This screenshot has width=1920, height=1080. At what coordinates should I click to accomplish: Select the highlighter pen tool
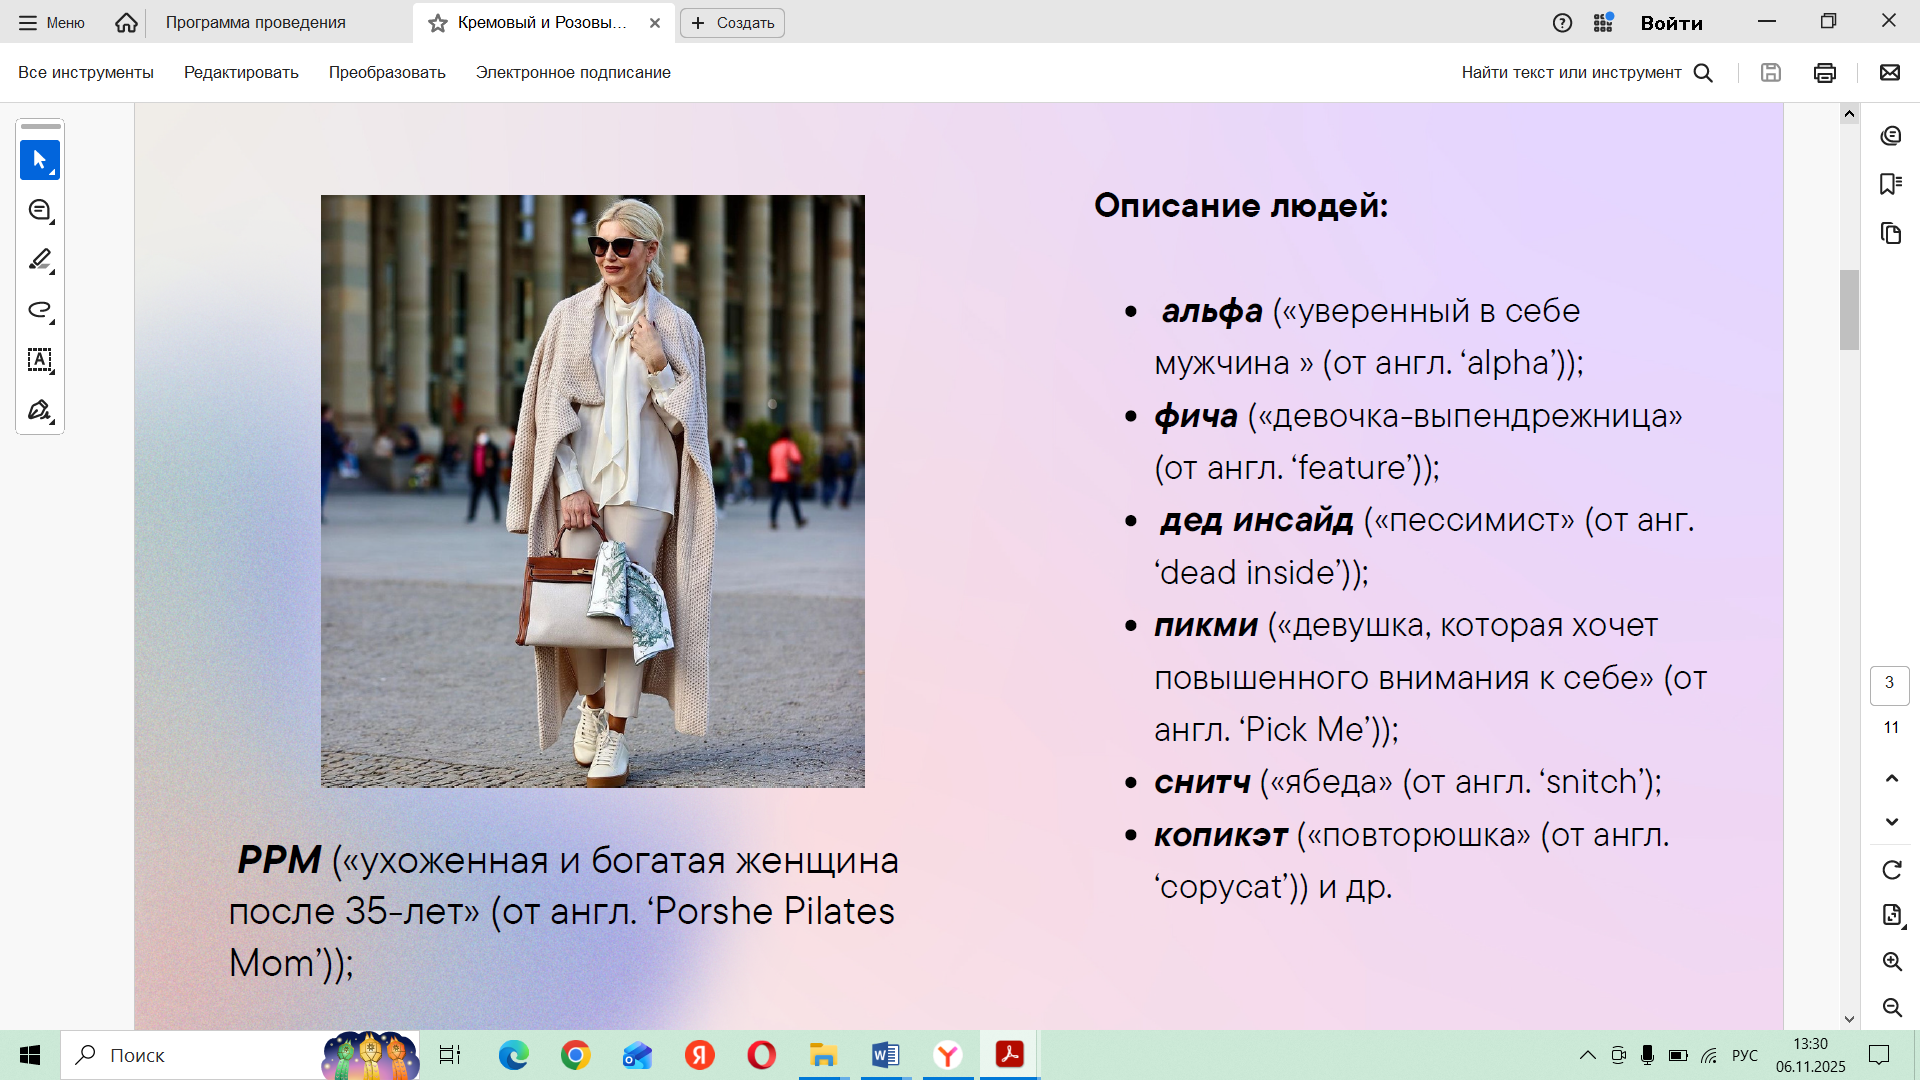pyautogui.click(x=40, y=260)
